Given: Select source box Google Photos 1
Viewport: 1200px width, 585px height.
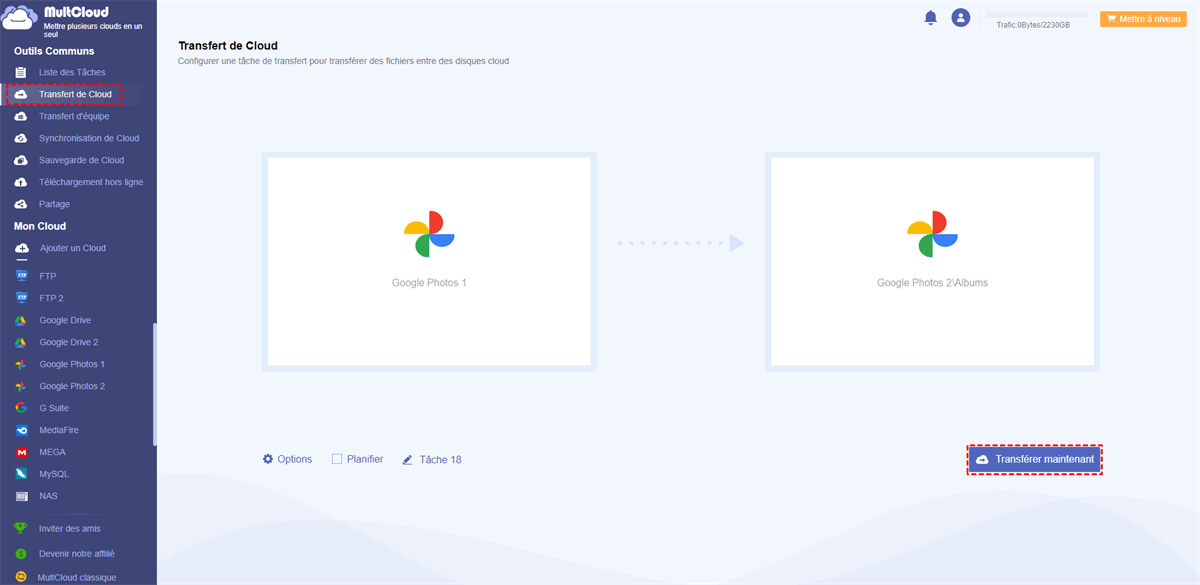Looking at the screenshot, I should 429,261.
